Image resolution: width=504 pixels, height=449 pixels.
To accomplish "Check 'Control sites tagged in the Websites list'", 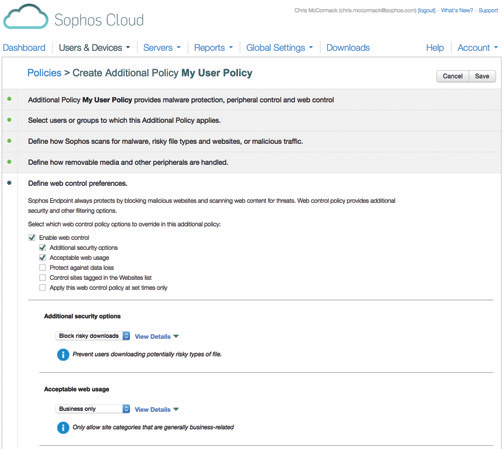I will click(42, 277).
